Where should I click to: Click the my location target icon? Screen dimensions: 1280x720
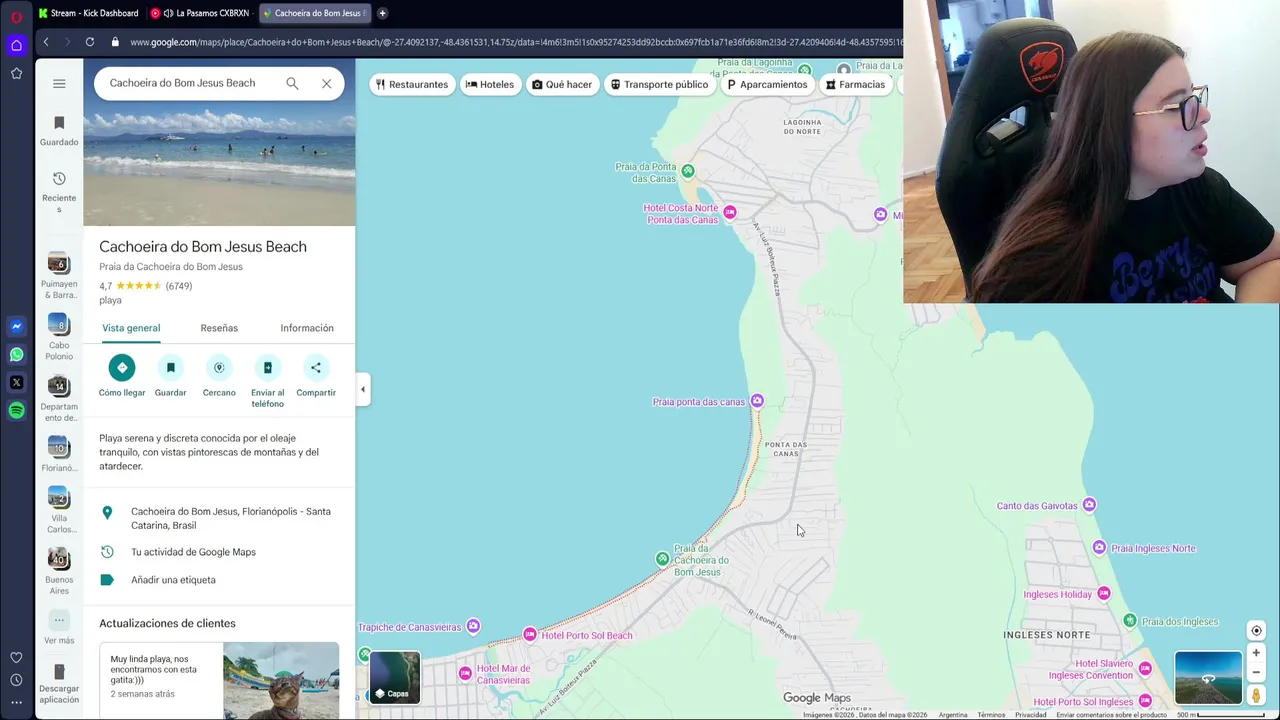tap(1256, 630)
